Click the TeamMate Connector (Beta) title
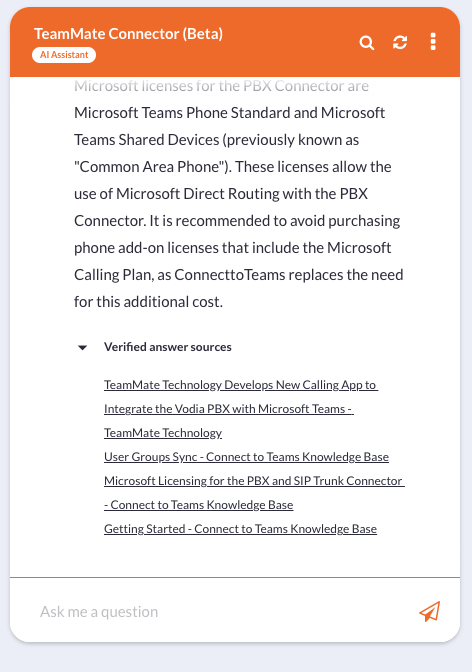This screenshot has width=472, height=672. pos(129,33)
